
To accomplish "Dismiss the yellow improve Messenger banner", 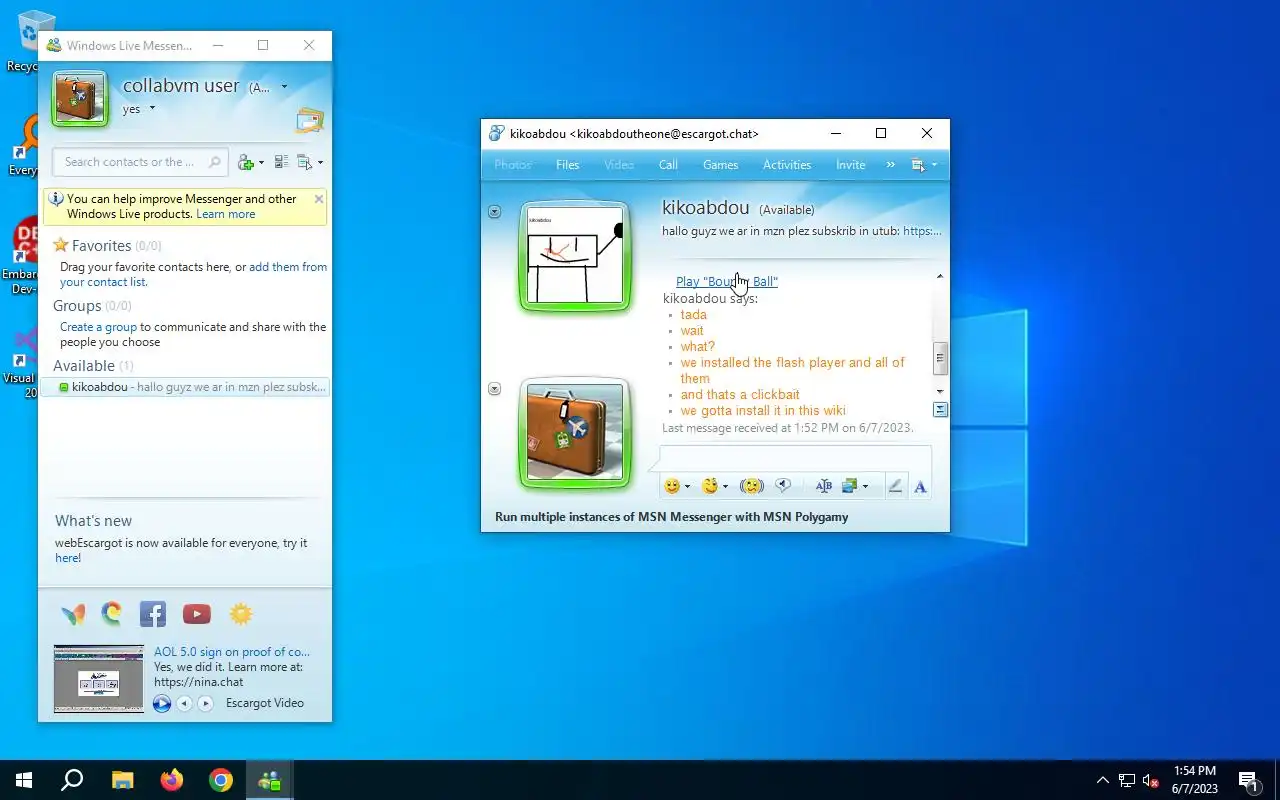I will click(319, 199).
